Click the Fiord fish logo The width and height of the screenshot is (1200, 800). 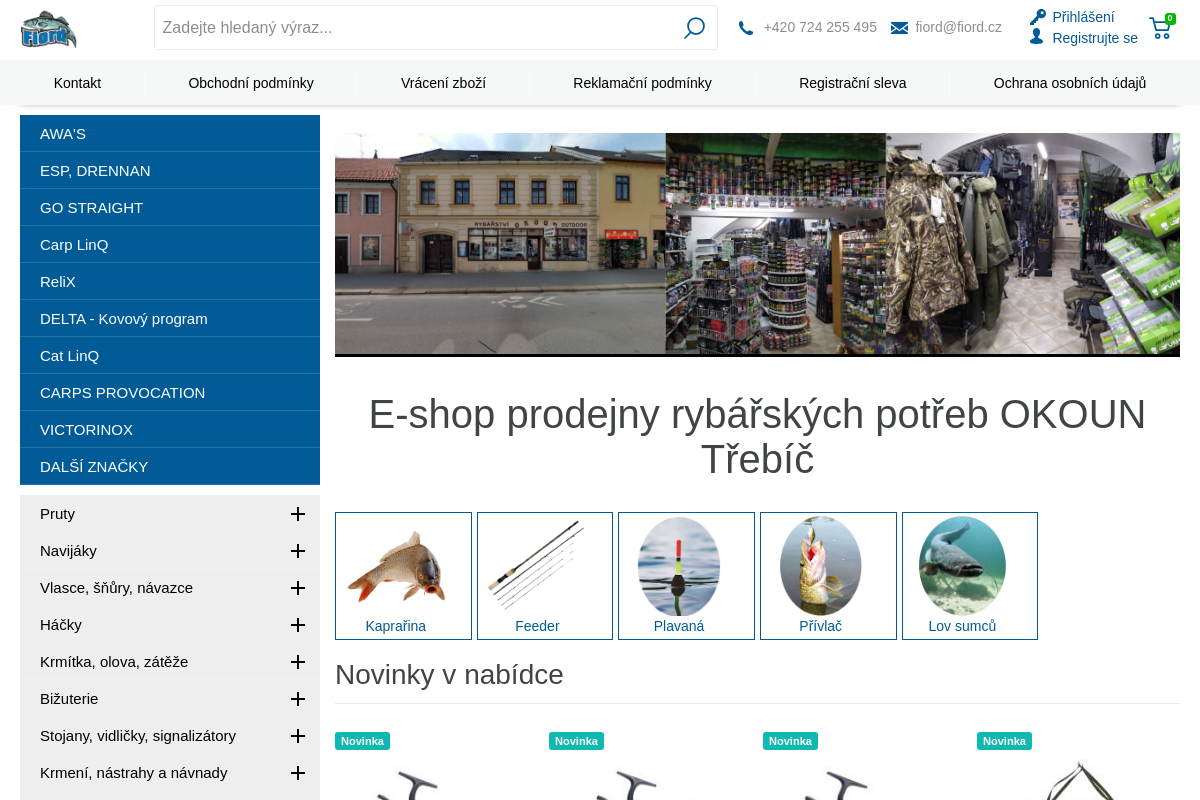coord(48,29)
